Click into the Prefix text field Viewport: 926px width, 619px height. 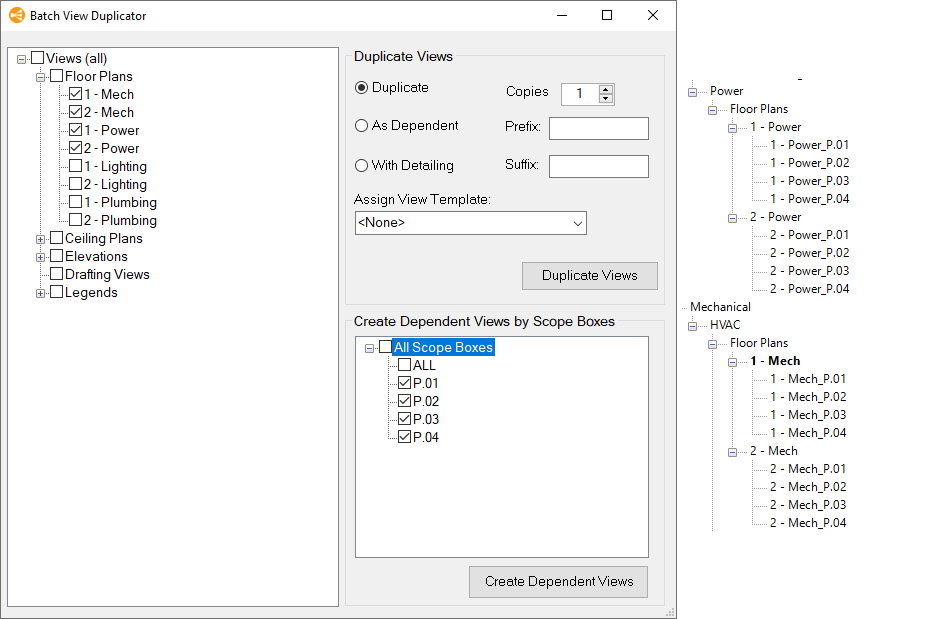click(598, 128)
